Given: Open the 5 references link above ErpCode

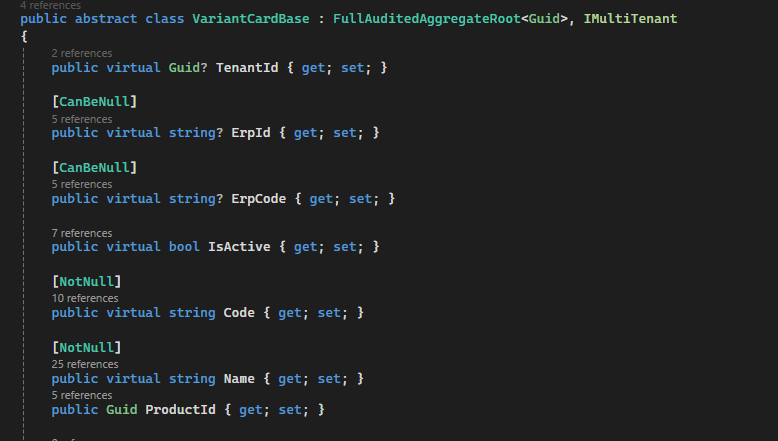Looking at the screenshot, I should [82, 184].
